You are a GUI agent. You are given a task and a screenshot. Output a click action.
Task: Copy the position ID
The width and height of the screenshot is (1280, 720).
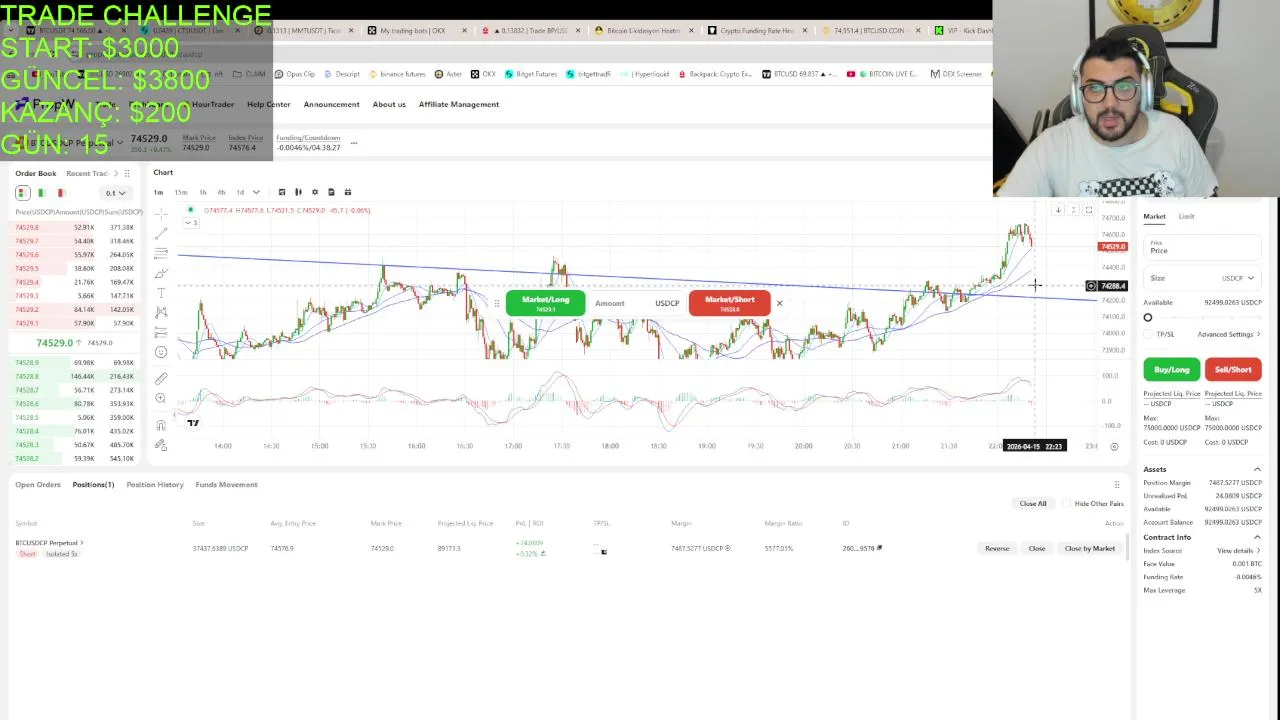879,548
